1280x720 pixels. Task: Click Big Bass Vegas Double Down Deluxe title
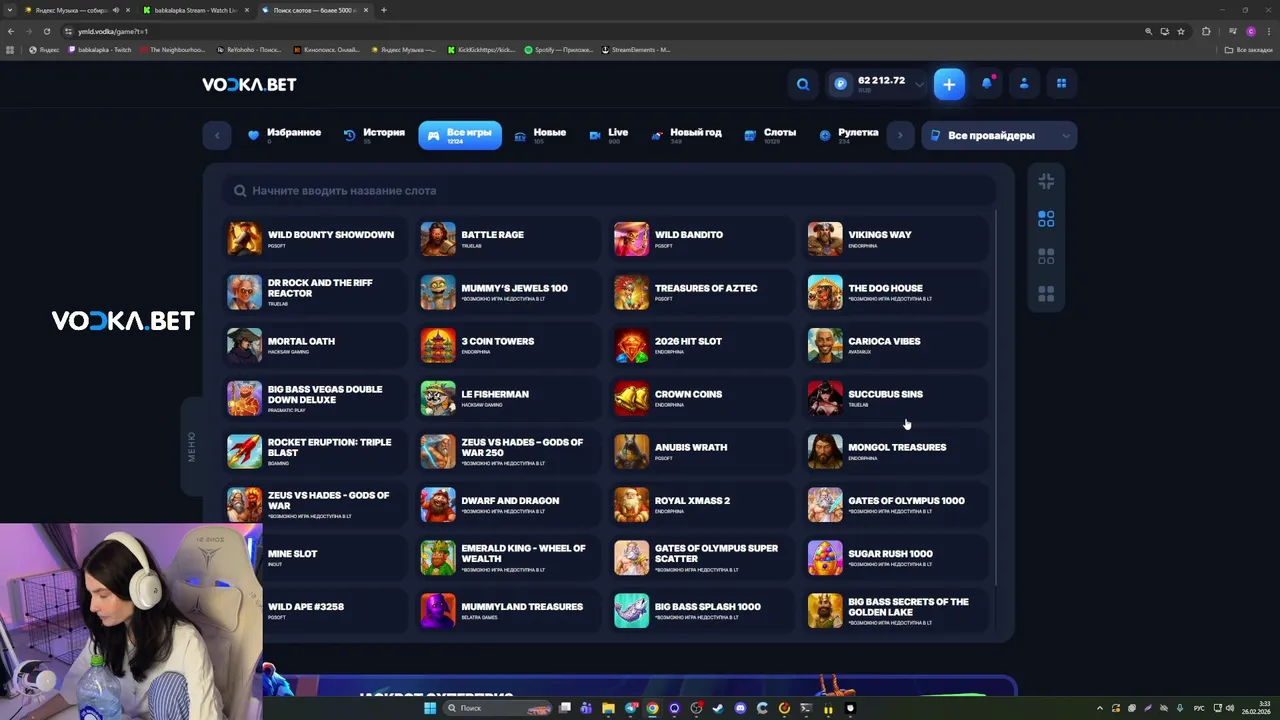(325, 394)
